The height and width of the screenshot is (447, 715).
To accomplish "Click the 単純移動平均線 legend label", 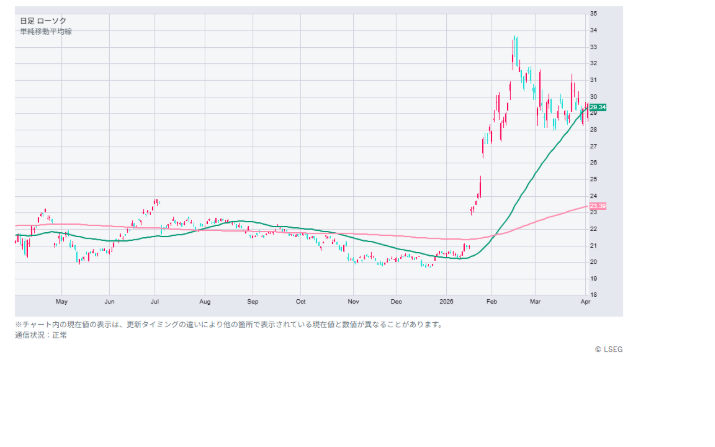I will [46, 31].
